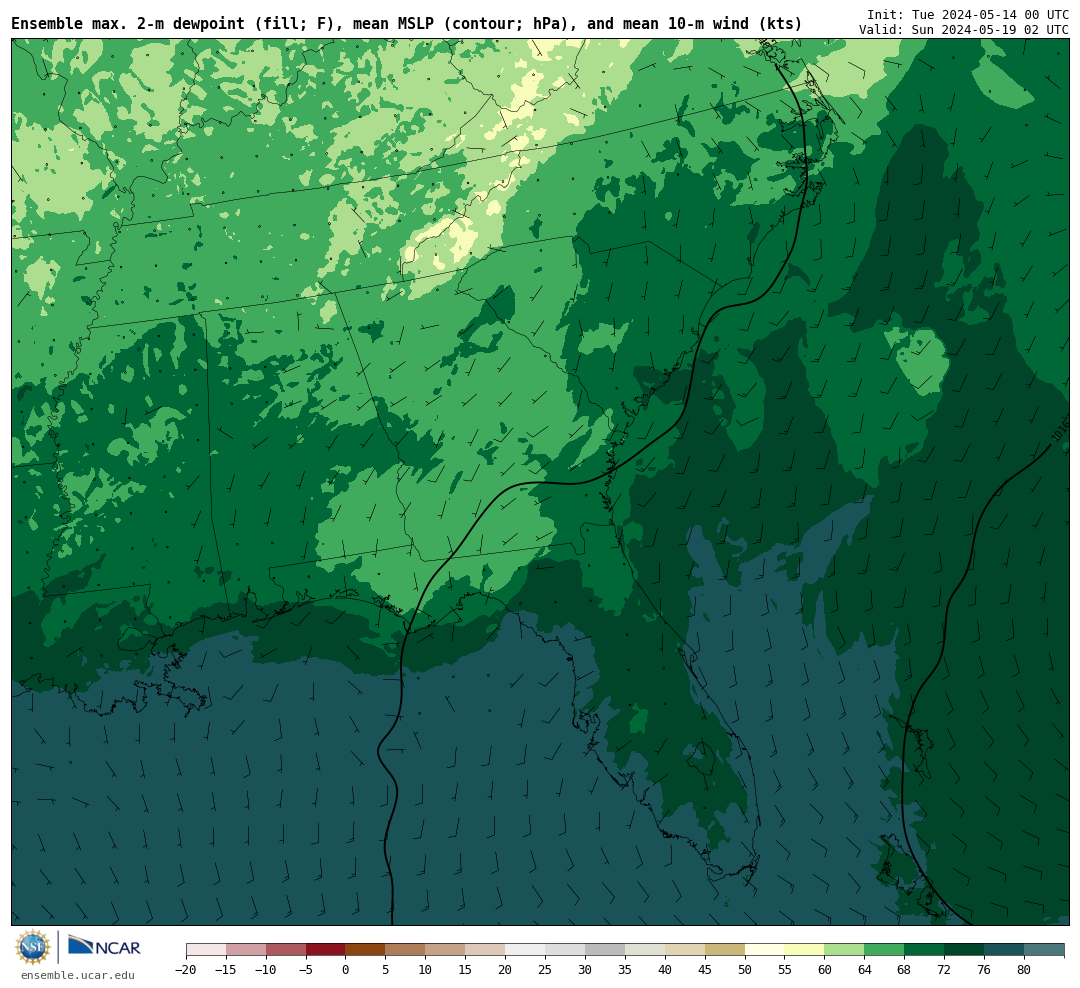This screenshot has height=988, width=1080.
Task: Pick the colorbar swatch between 5 and 10
Action: tap(406, 950)
